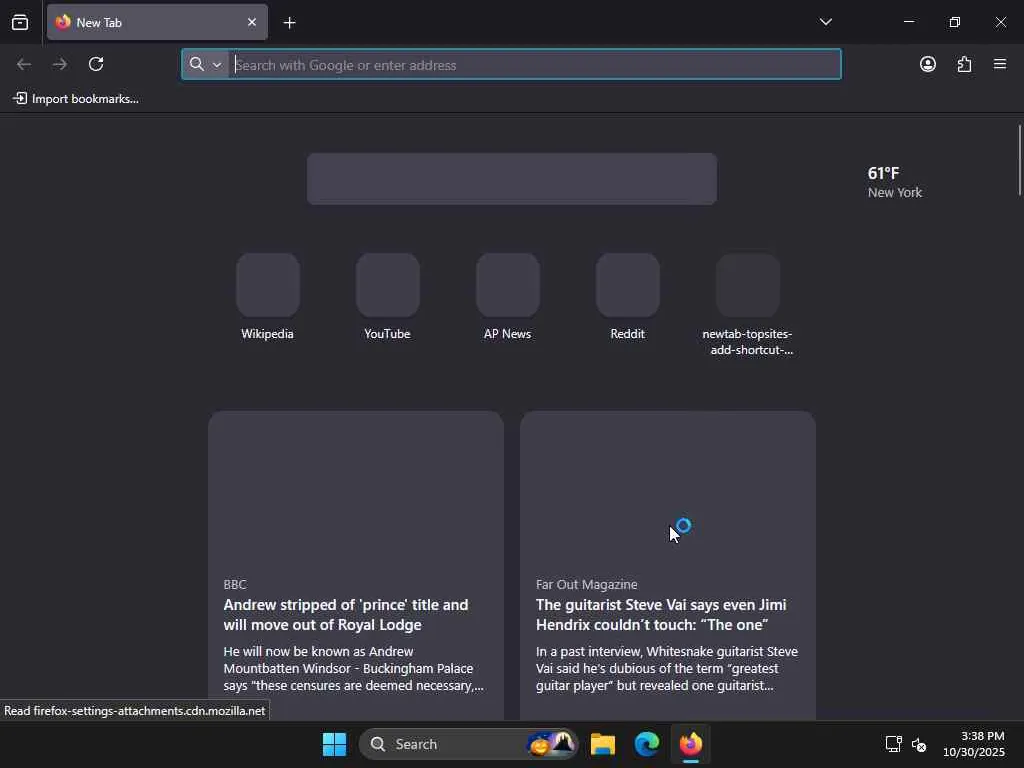The image size is (1024, 768).
Task: Click the Firefox logo on the tab
Action: point(63,22)
